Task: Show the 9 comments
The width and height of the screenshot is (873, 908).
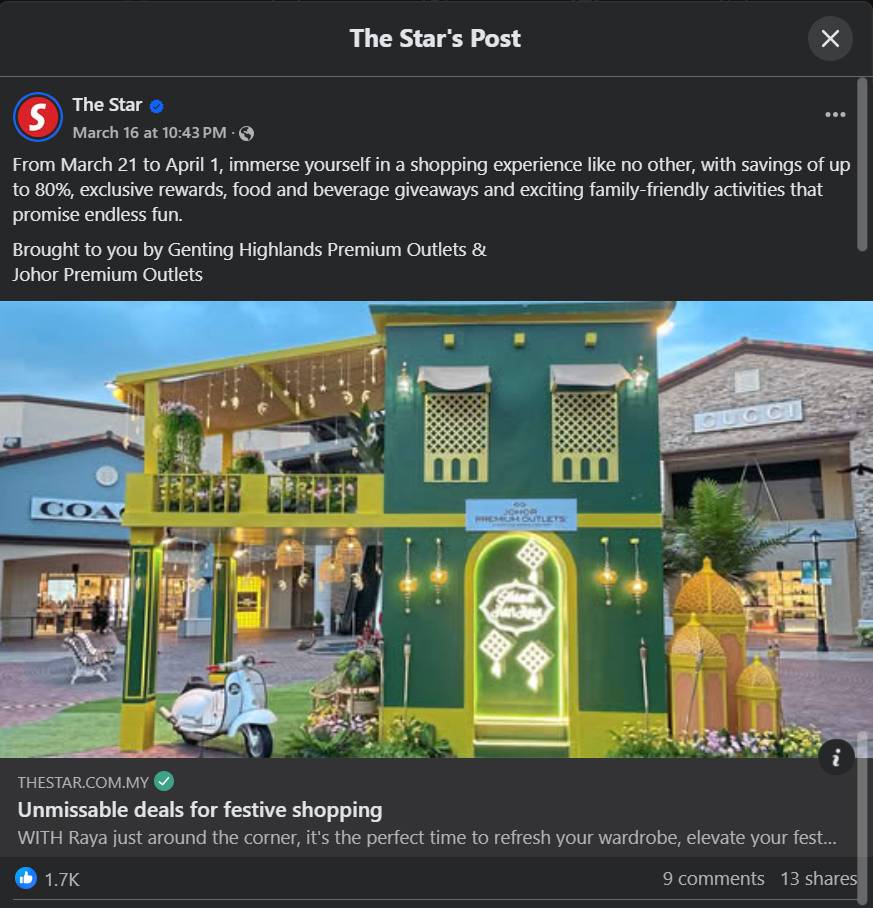Action: pos(713,878)
